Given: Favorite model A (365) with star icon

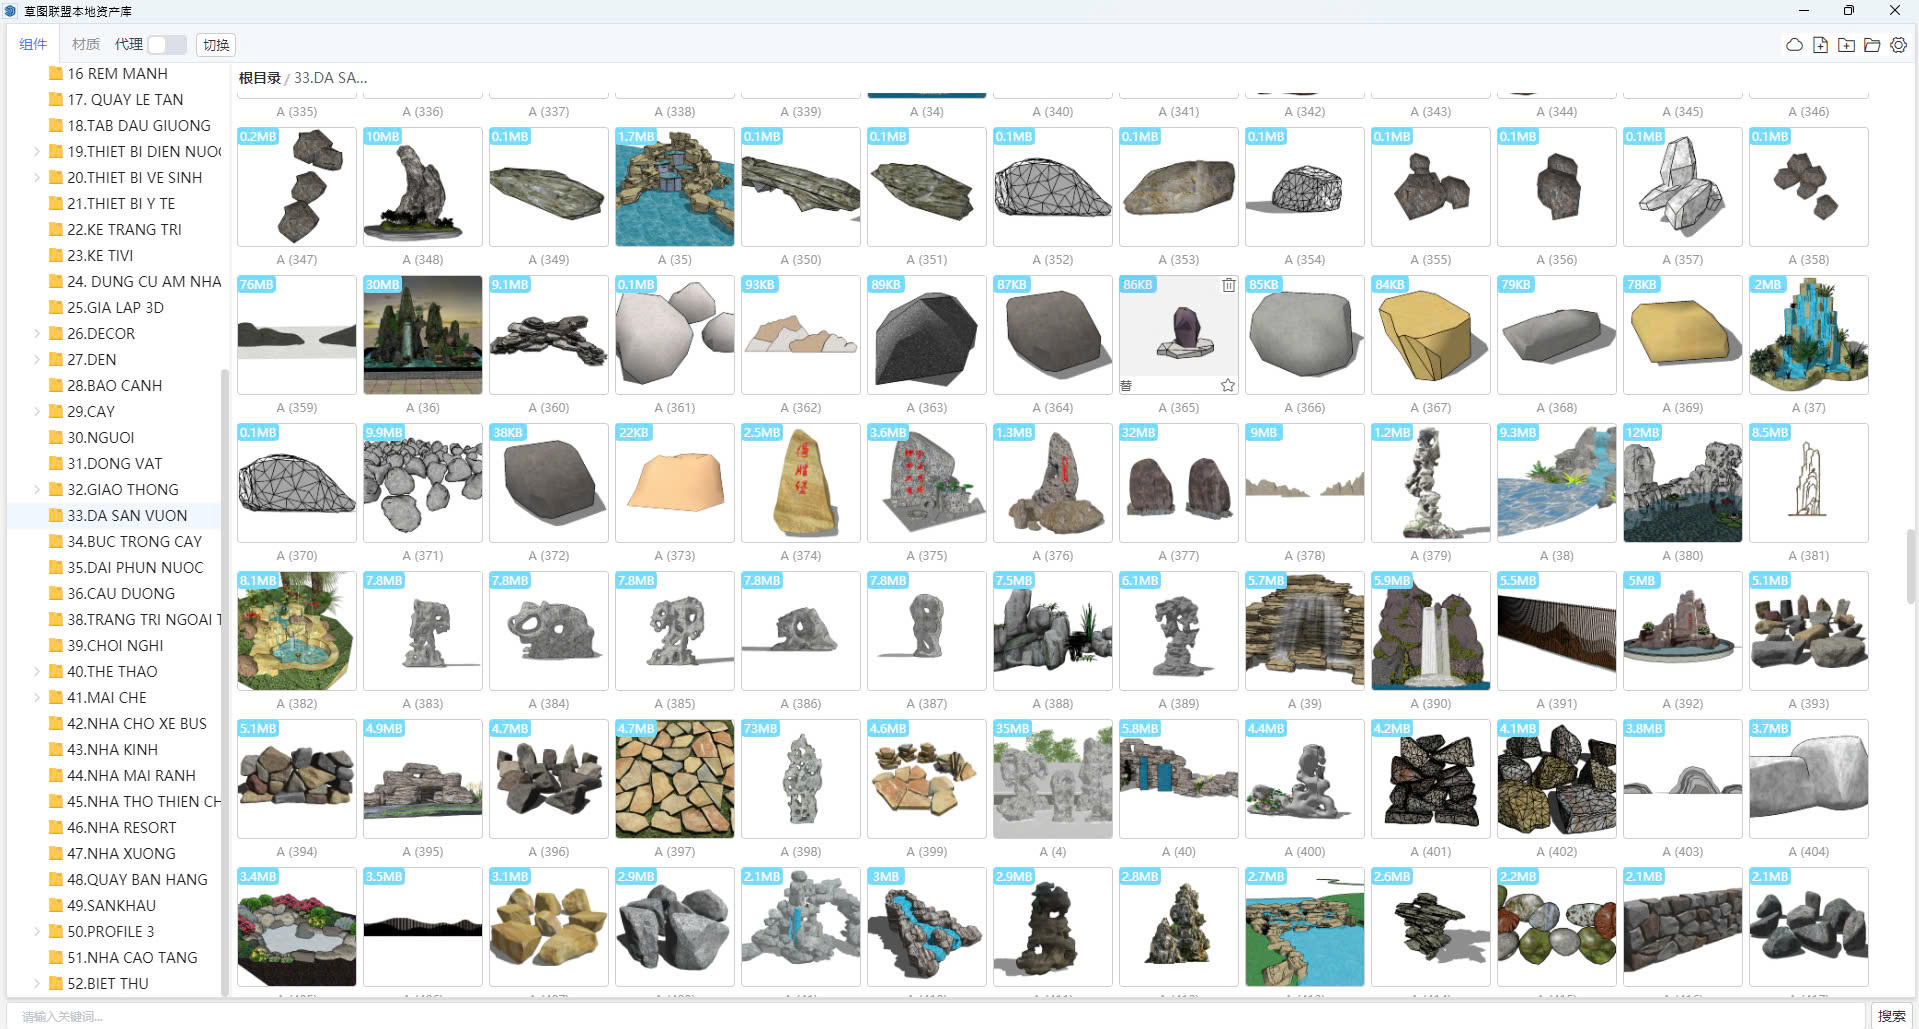Looking at the screenshot, I should pyautogui.click(x=1227, y=385).
